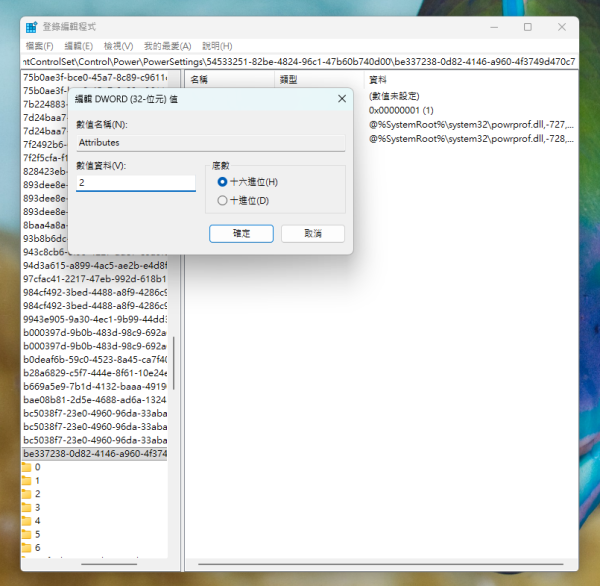Open the 檢視(V) menu

click(118, 46)
